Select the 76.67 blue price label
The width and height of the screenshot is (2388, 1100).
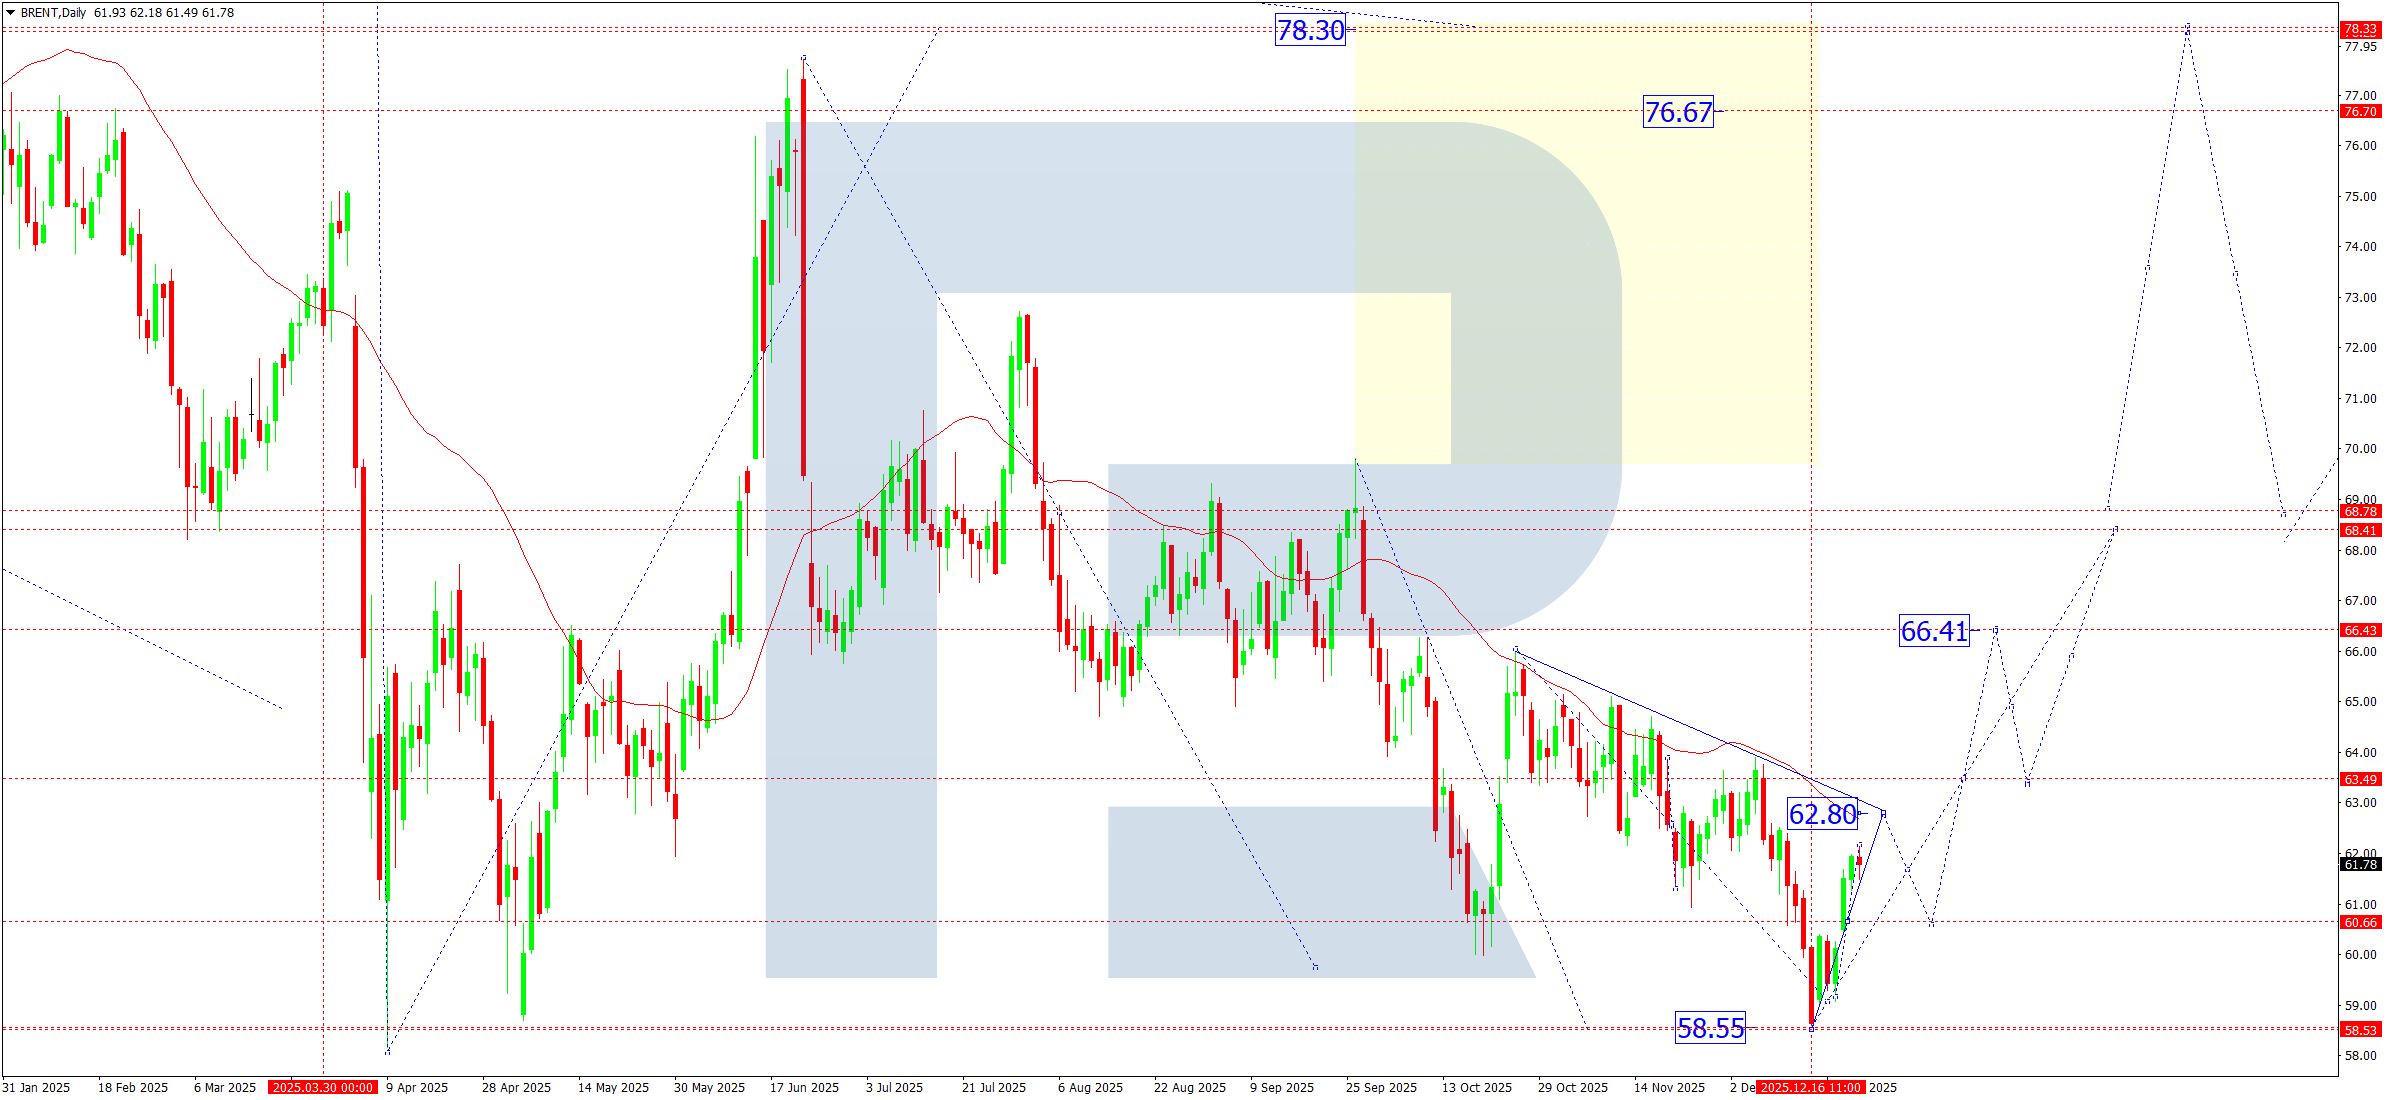pyautogui.click(x=1678, y=112)
